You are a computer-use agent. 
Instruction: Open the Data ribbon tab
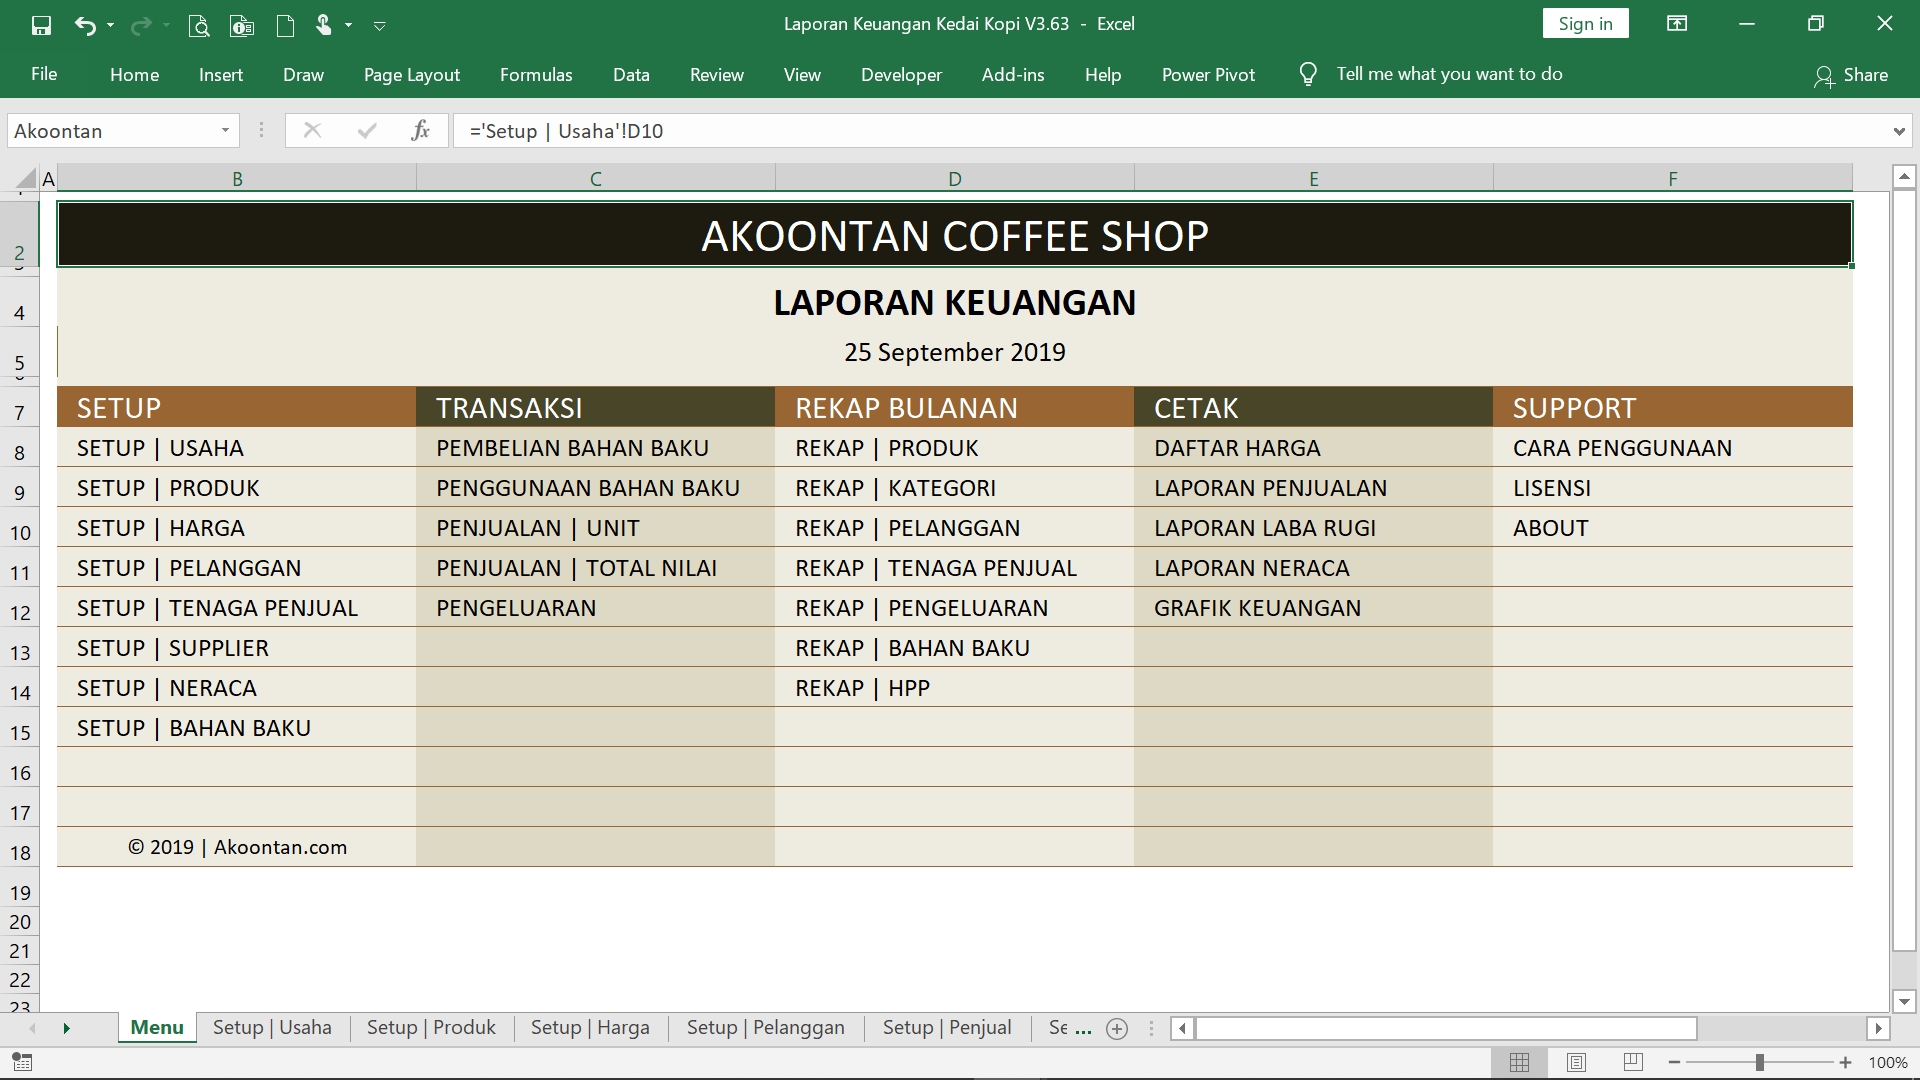click(x=631, y=74)
